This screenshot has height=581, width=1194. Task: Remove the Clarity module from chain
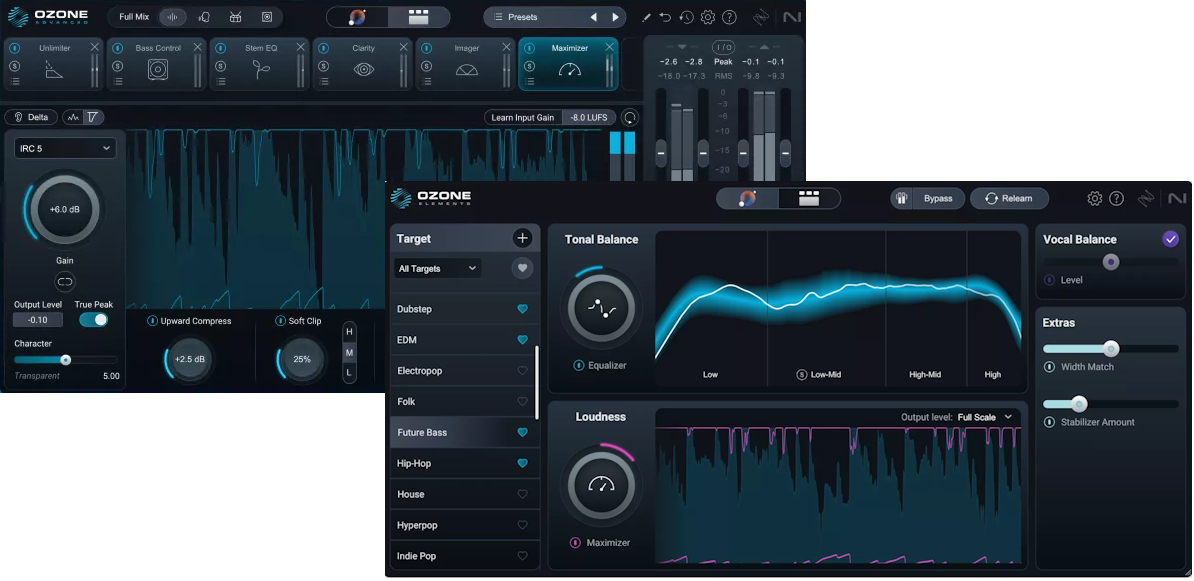[404, 47]
